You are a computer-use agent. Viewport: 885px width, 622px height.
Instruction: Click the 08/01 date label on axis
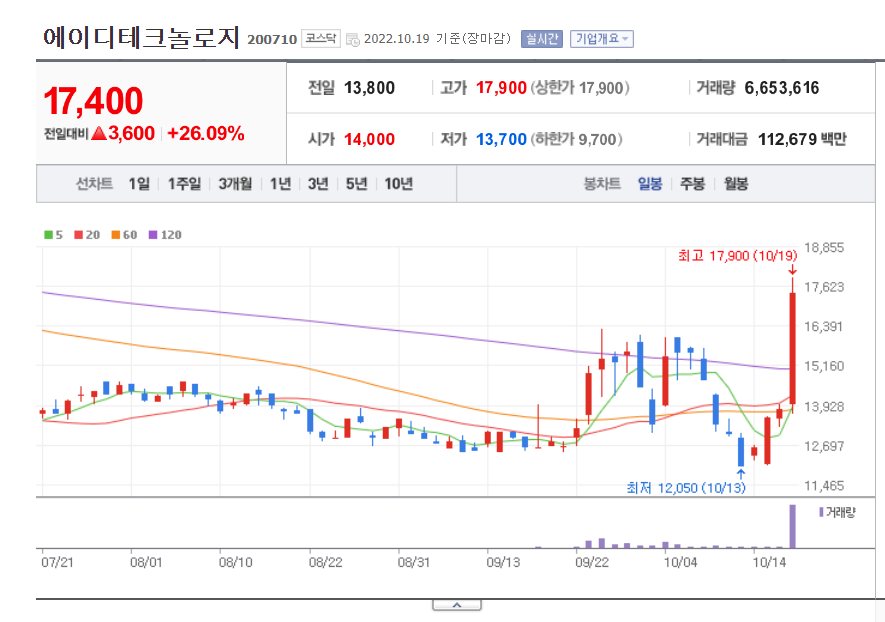coord(146,562)
